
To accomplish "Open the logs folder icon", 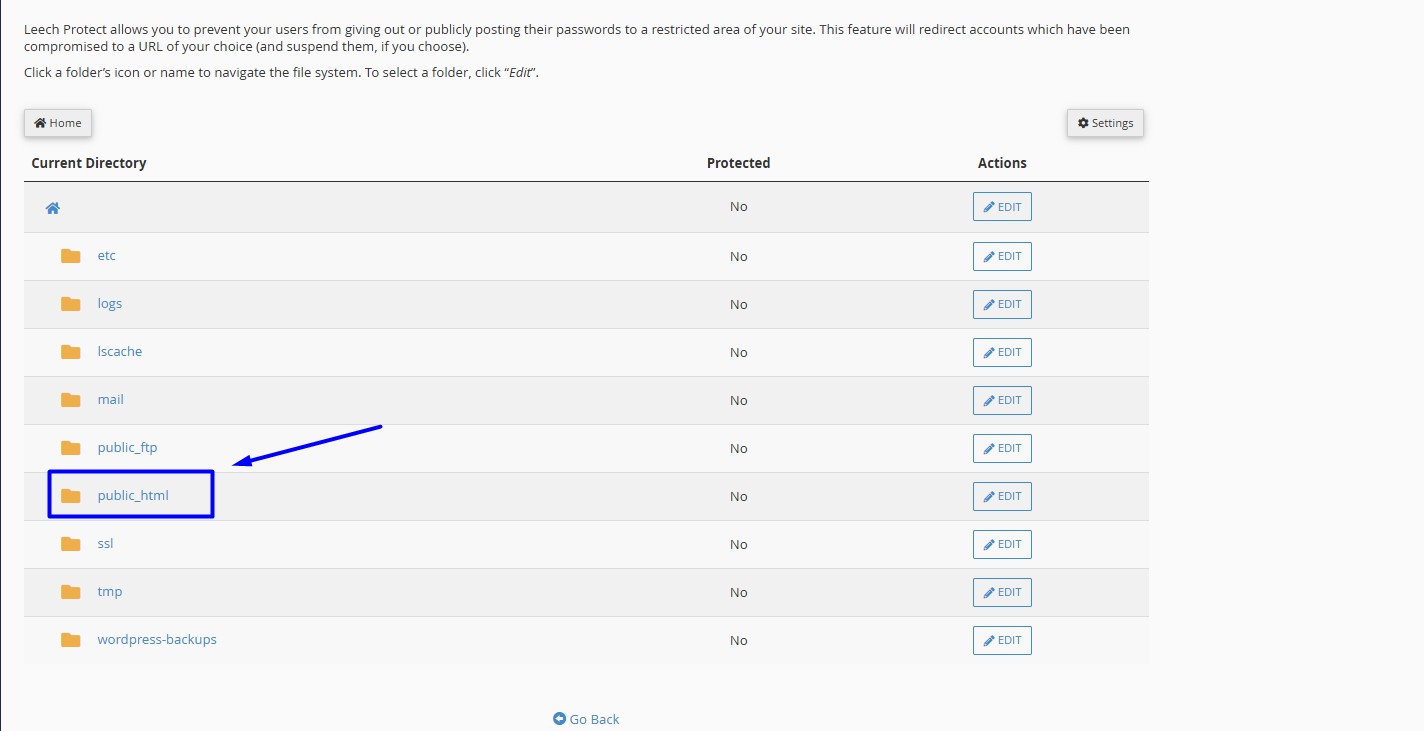I will pyautogui.click(x=70, y=304).
